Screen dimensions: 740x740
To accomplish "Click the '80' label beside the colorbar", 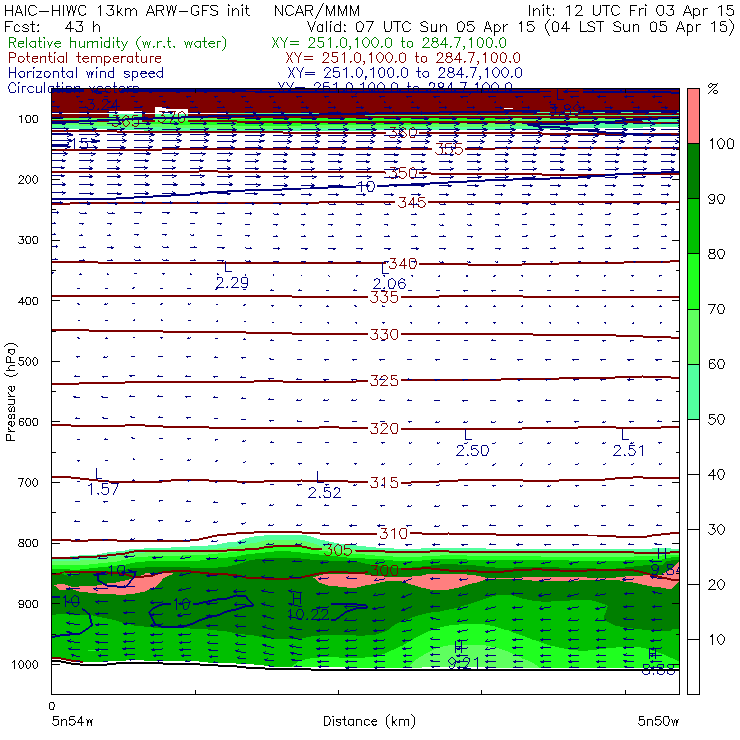I will (x=716, y=254).
